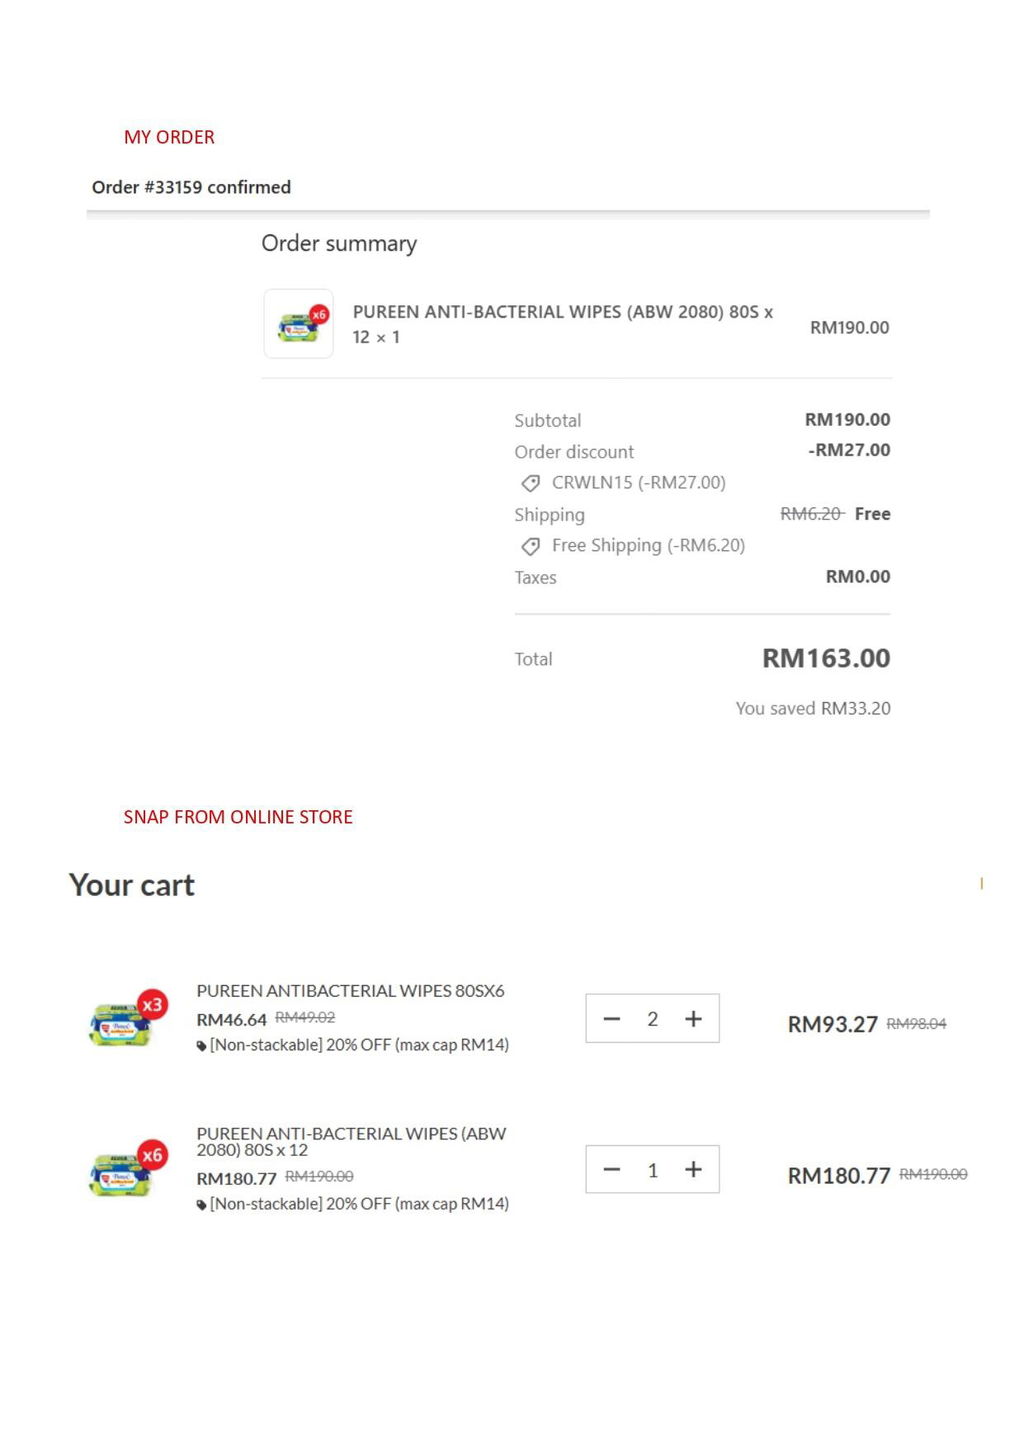Viewport: 1024px width, 1448px height.
Task: Increase the 80SX6 wipes quantity with plus
Action: 693,1019
